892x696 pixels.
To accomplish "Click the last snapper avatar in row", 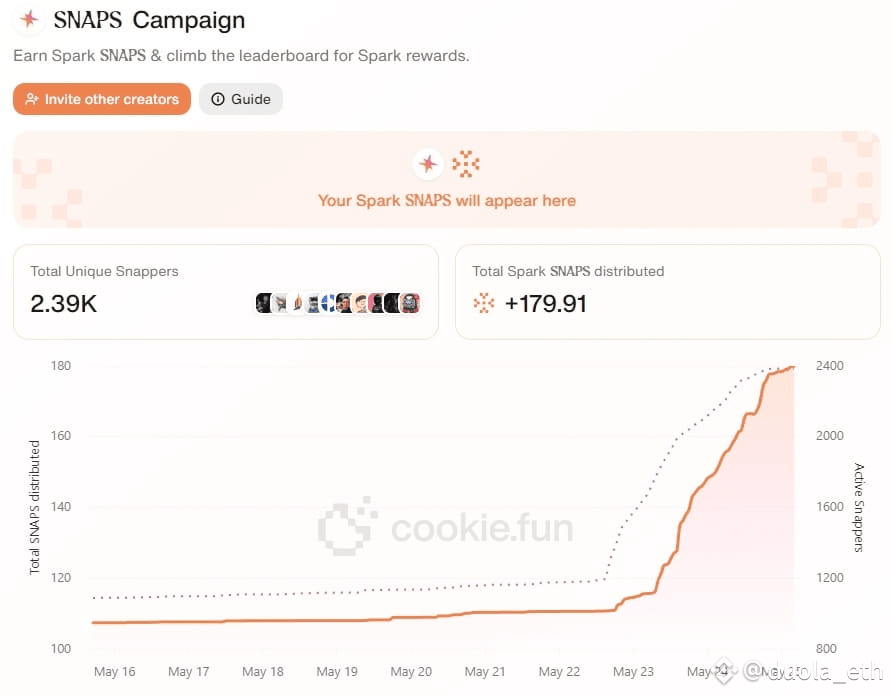I will tap(410, 303).
